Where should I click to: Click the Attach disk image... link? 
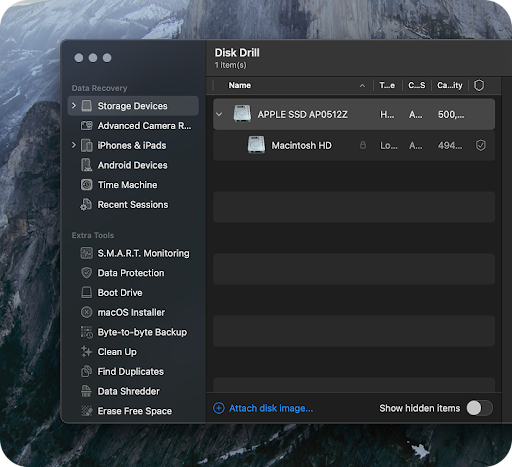(x=271, y=408)
